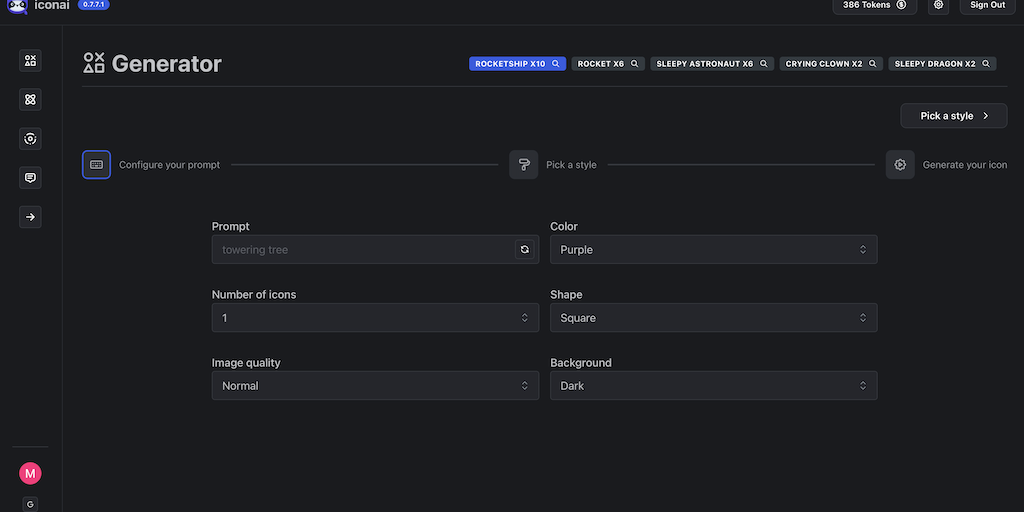The height and width of the screenshot is (512, 1024).
Task: Select the CRYING CLOWN X2 history tag
Action: [830, 64]
